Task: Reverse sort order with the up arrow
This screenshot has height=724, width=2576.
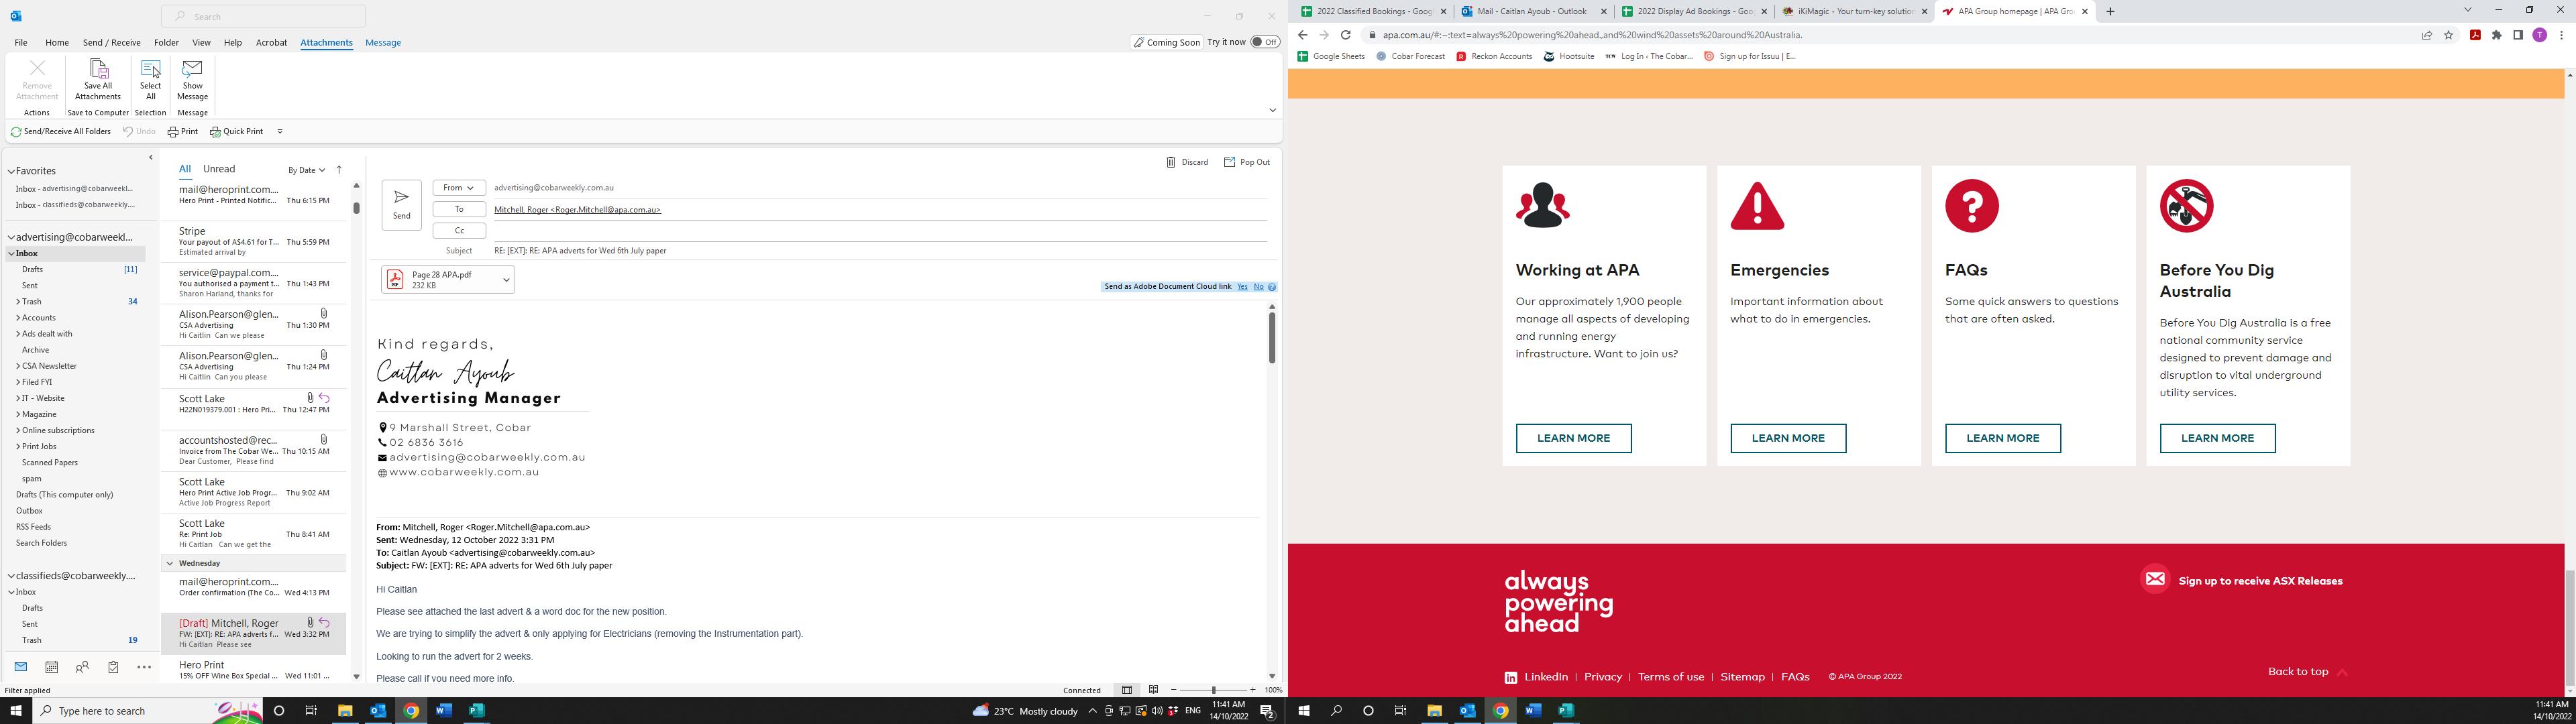Action: click(339, 170)
